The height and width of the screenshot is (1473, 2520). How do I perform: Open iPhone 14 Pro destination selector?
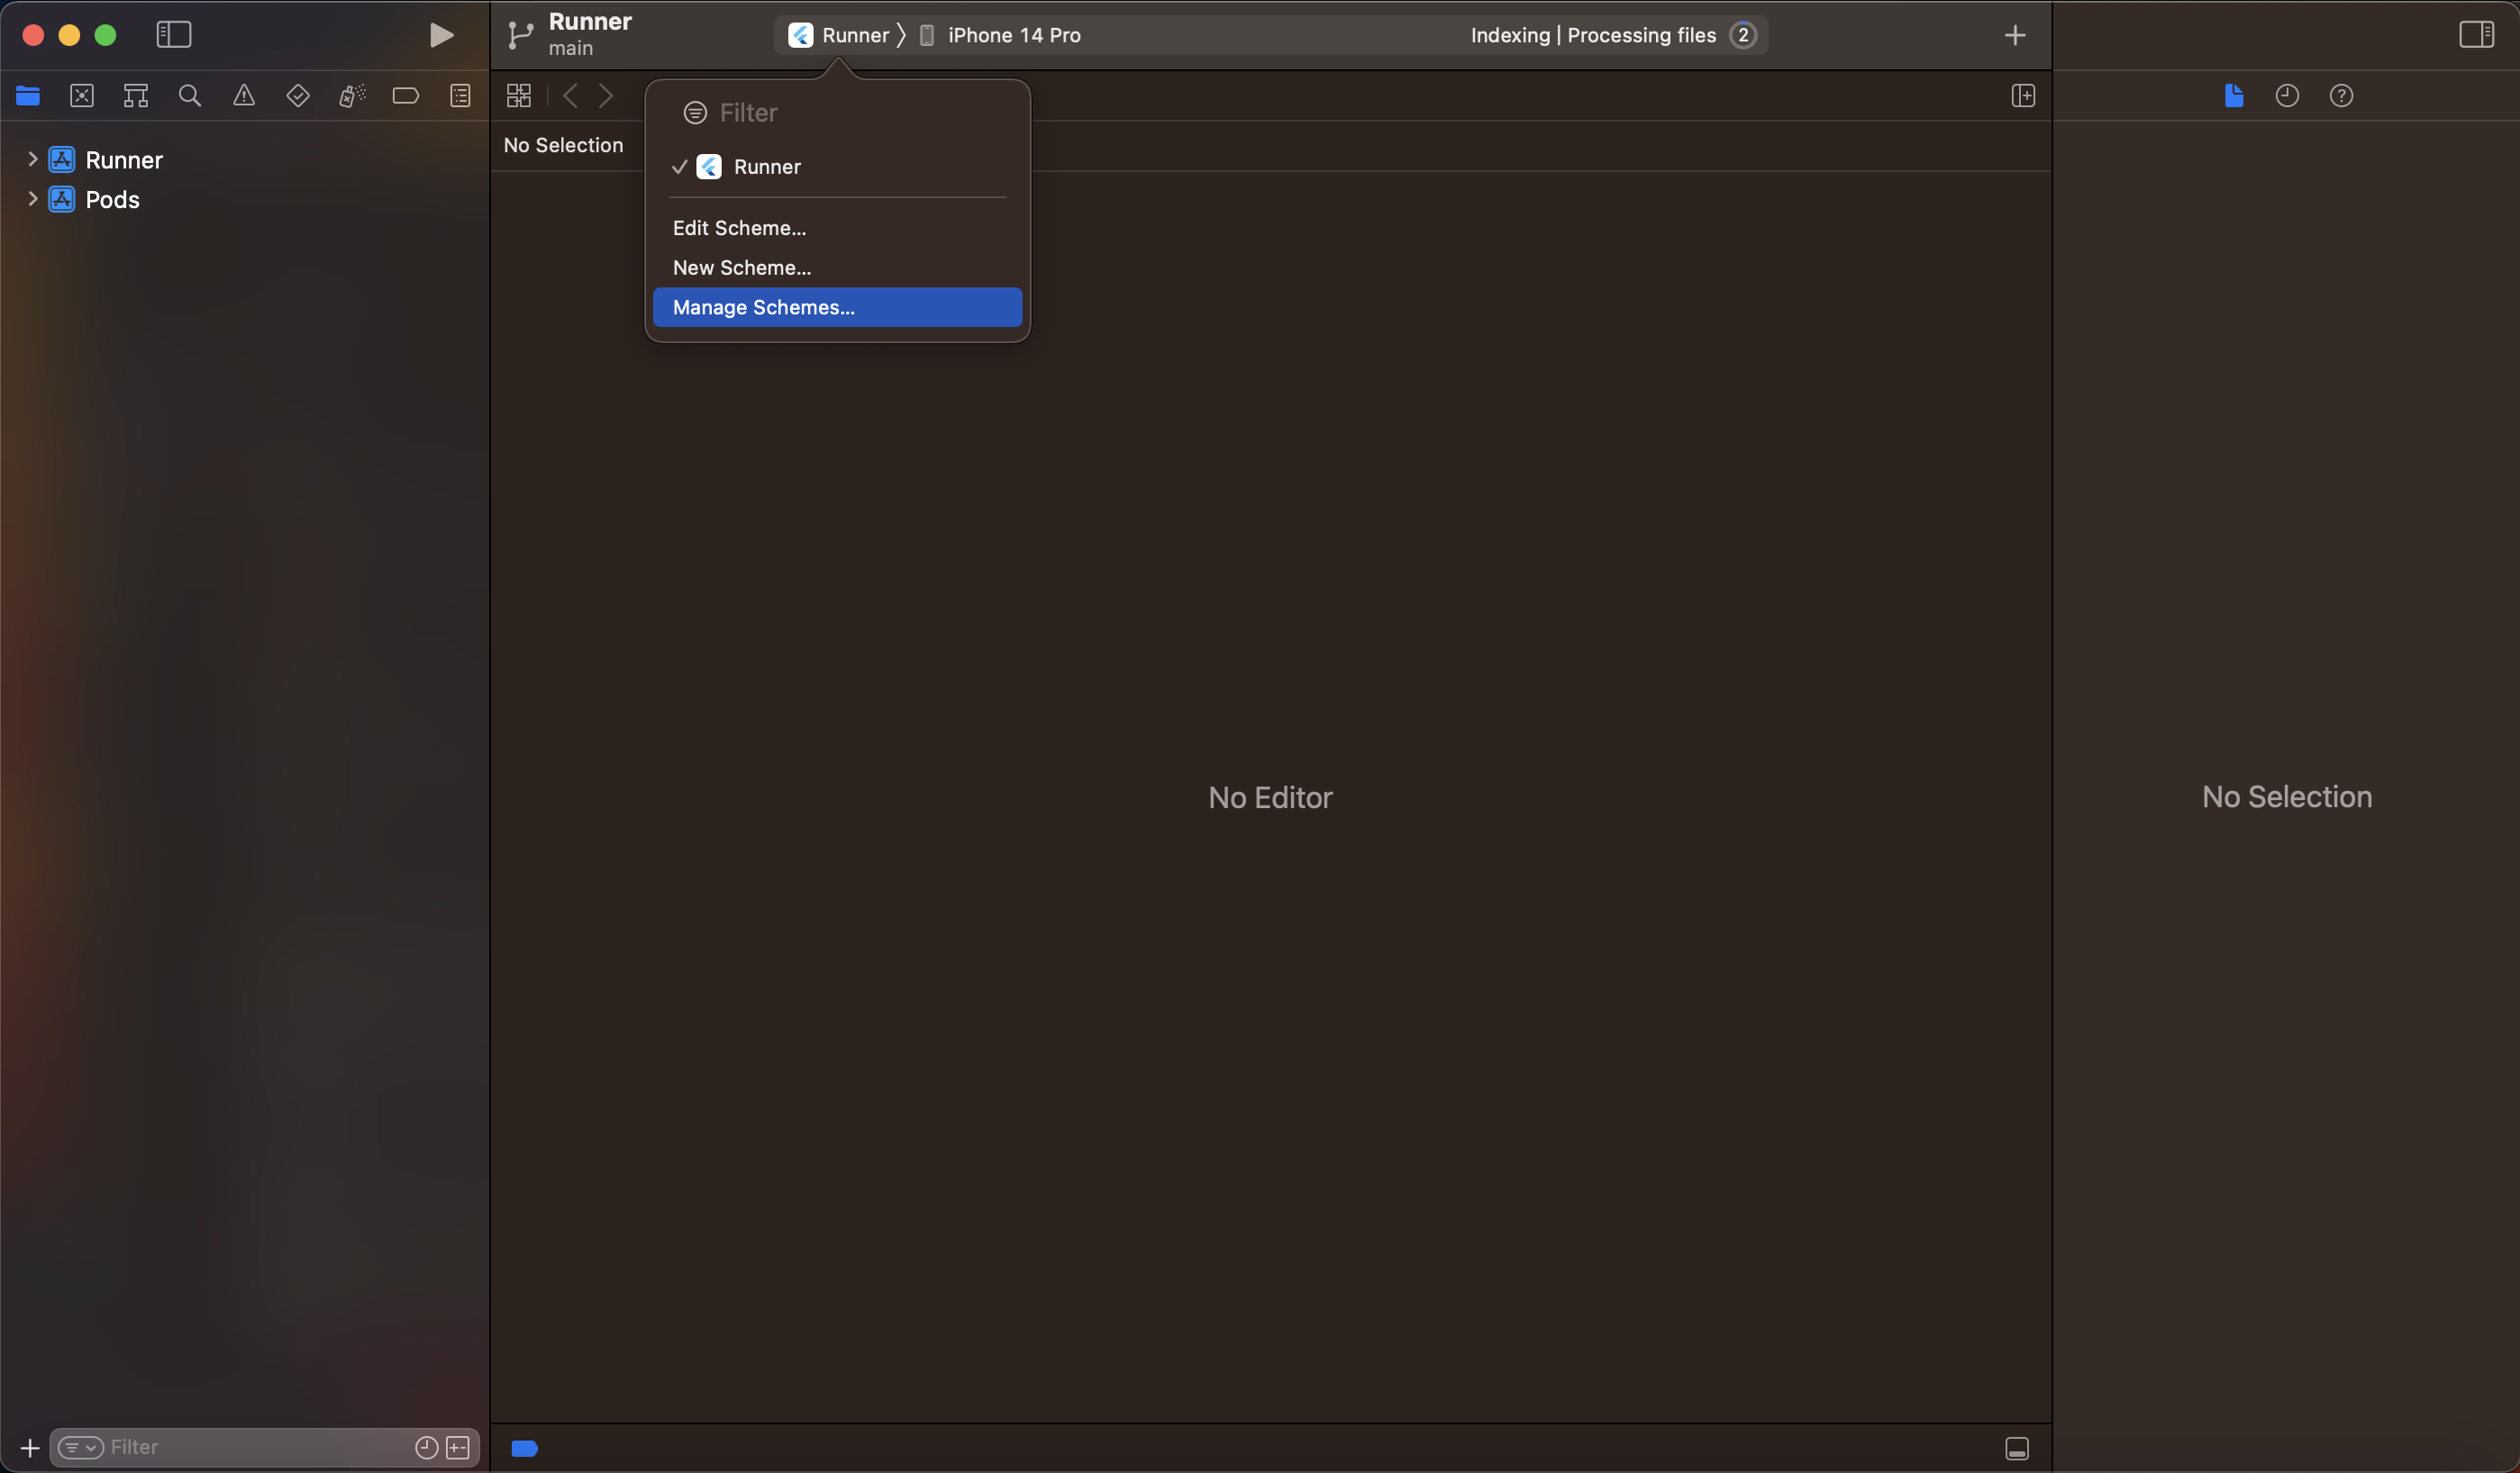[1000, 36]
